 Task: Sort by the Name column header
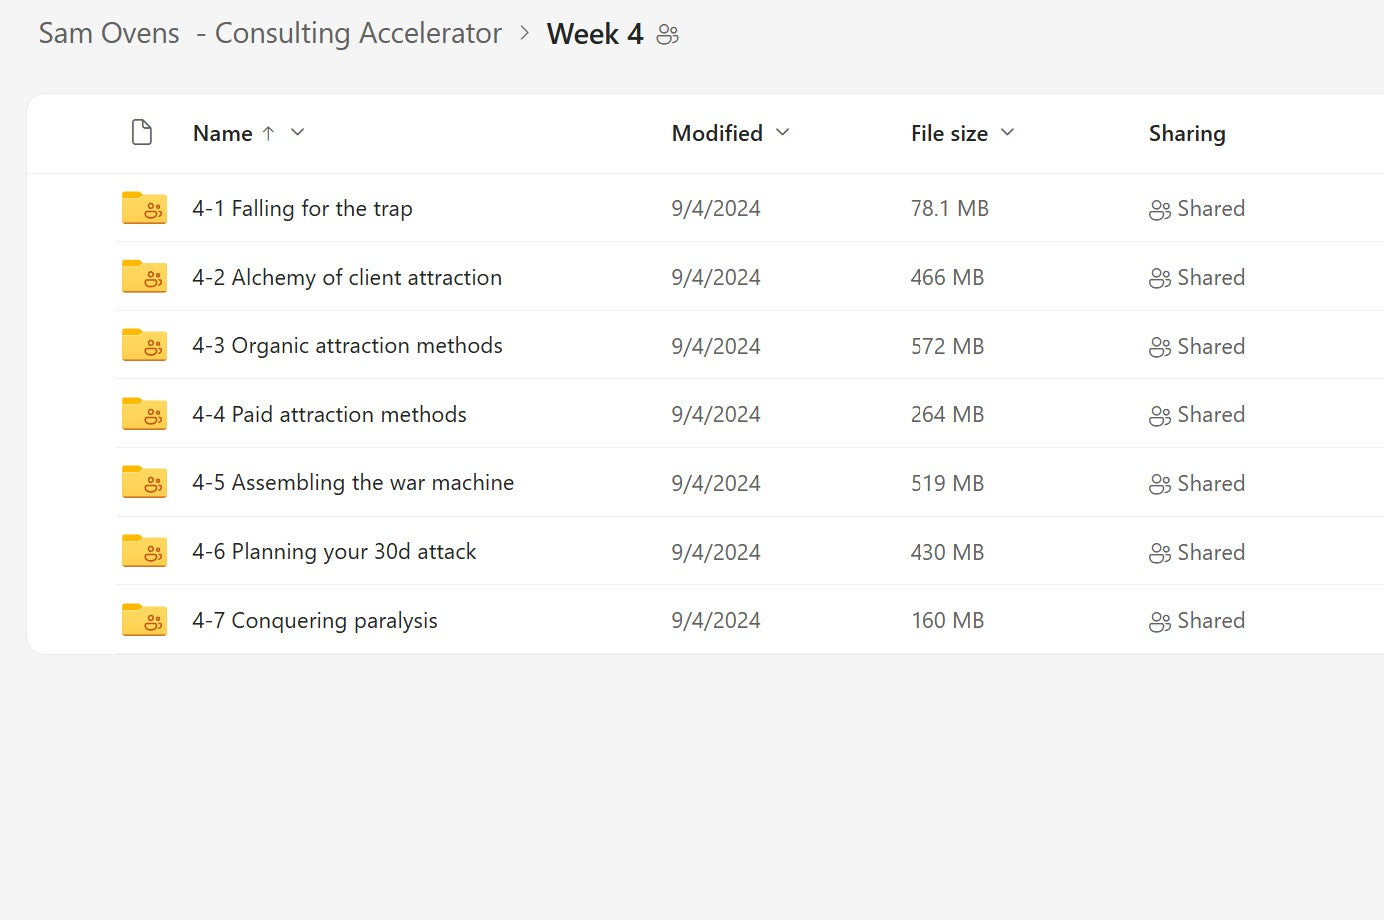[x=222, y=133]
